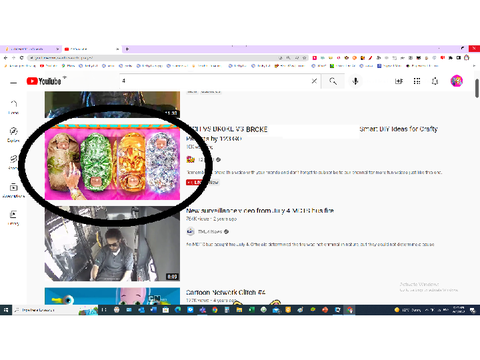Open the Windows Start menu
Image resolution: width=480 pixels, height=360 pixels.
[6, 310]
